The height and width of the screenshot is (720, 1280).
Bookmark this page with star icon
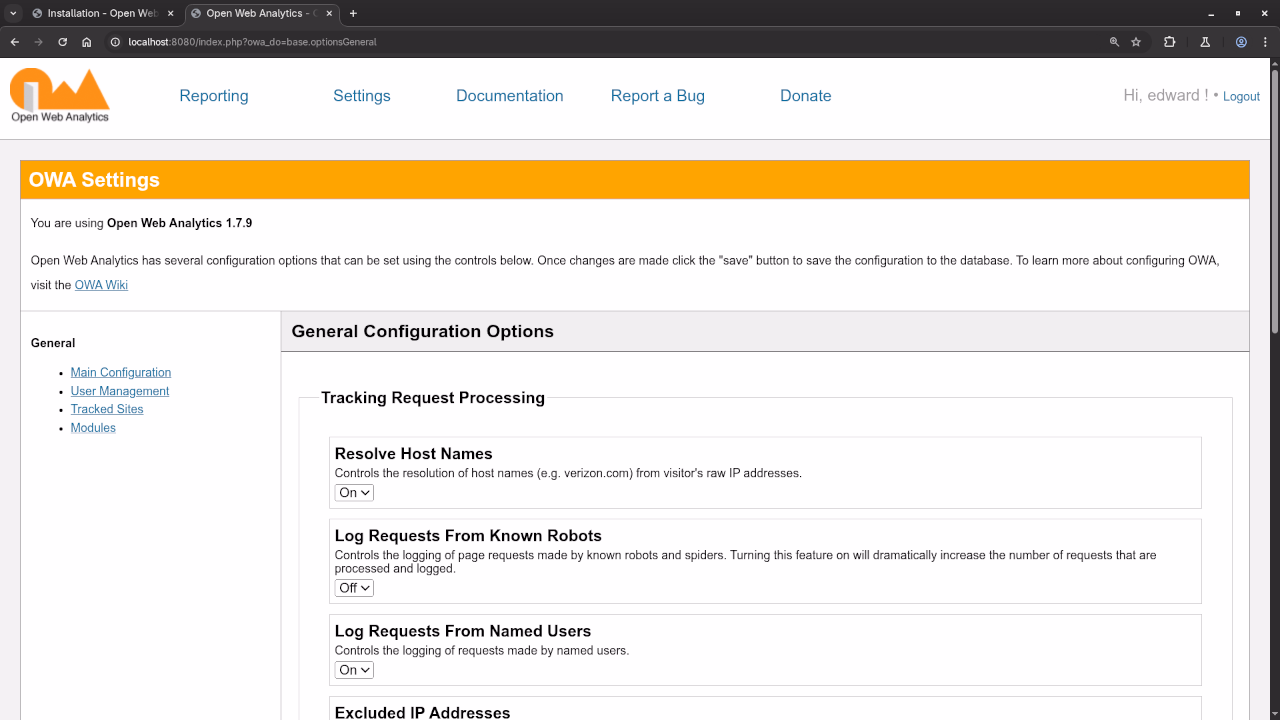1136,42
